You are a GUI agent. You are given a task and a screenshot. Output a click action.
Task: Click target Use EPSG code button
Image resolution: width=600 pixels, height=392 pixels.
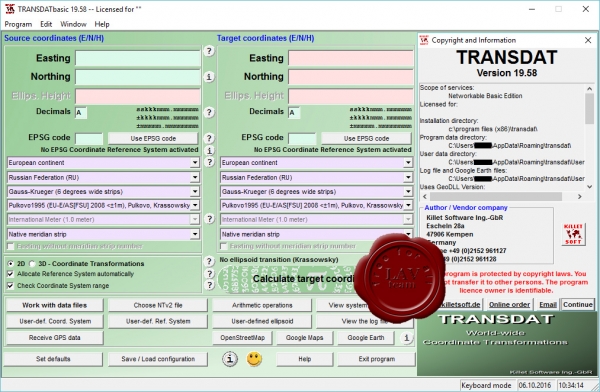366,139
